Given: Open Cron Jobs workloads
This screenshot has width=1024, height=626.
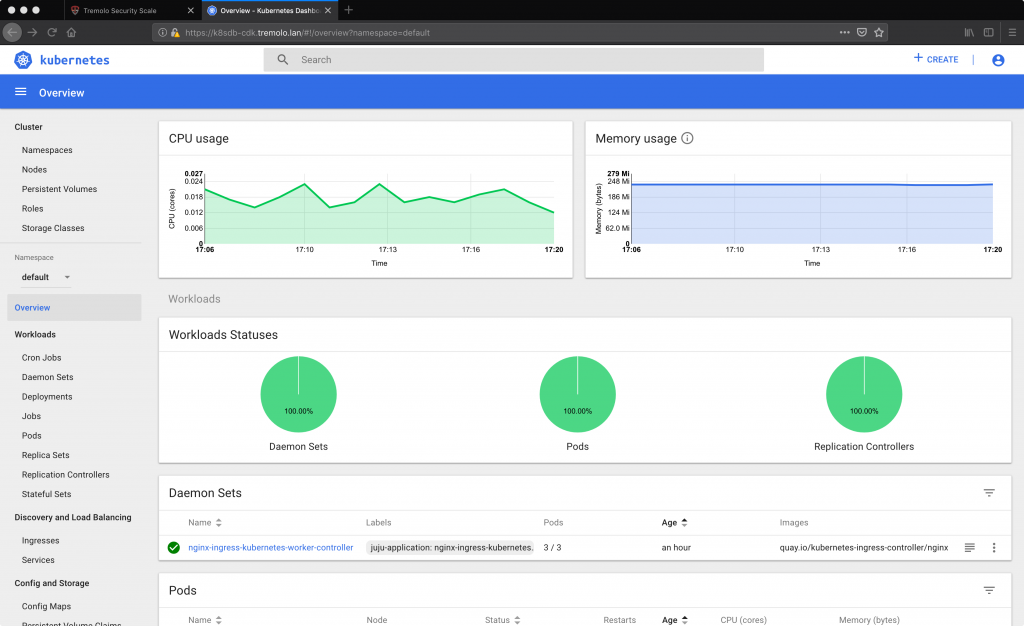Looking at the screenshot, I should click(41, 358).
